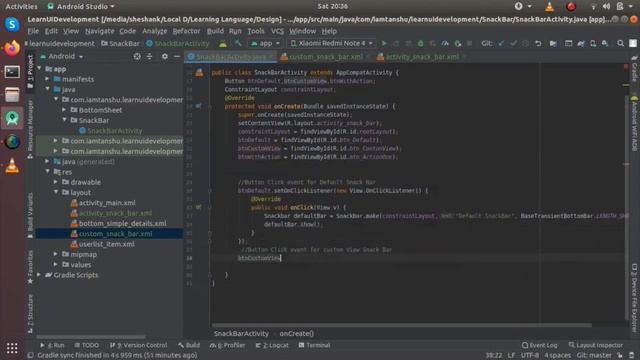Viewport: 640px width, 360px height.
Task: Click onCreate() in the bottom breadcrumb
Action: tap(296, 333)
